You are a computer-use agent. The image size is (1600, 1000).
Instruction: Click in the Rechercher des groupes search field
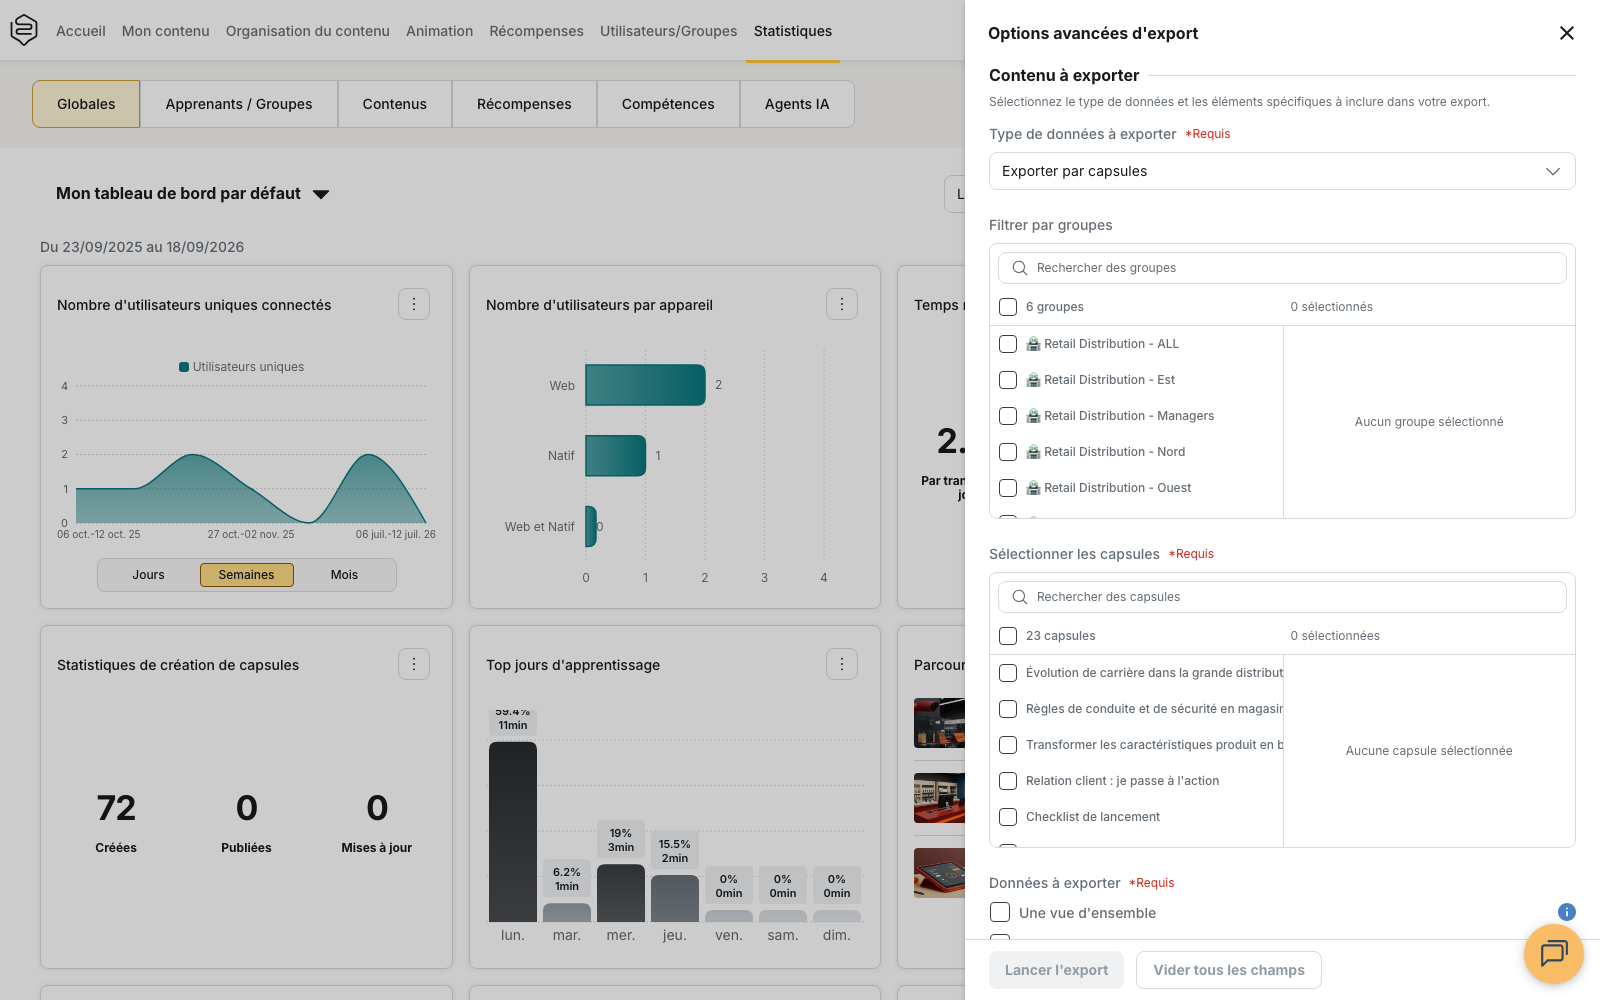click(1282, 268)
